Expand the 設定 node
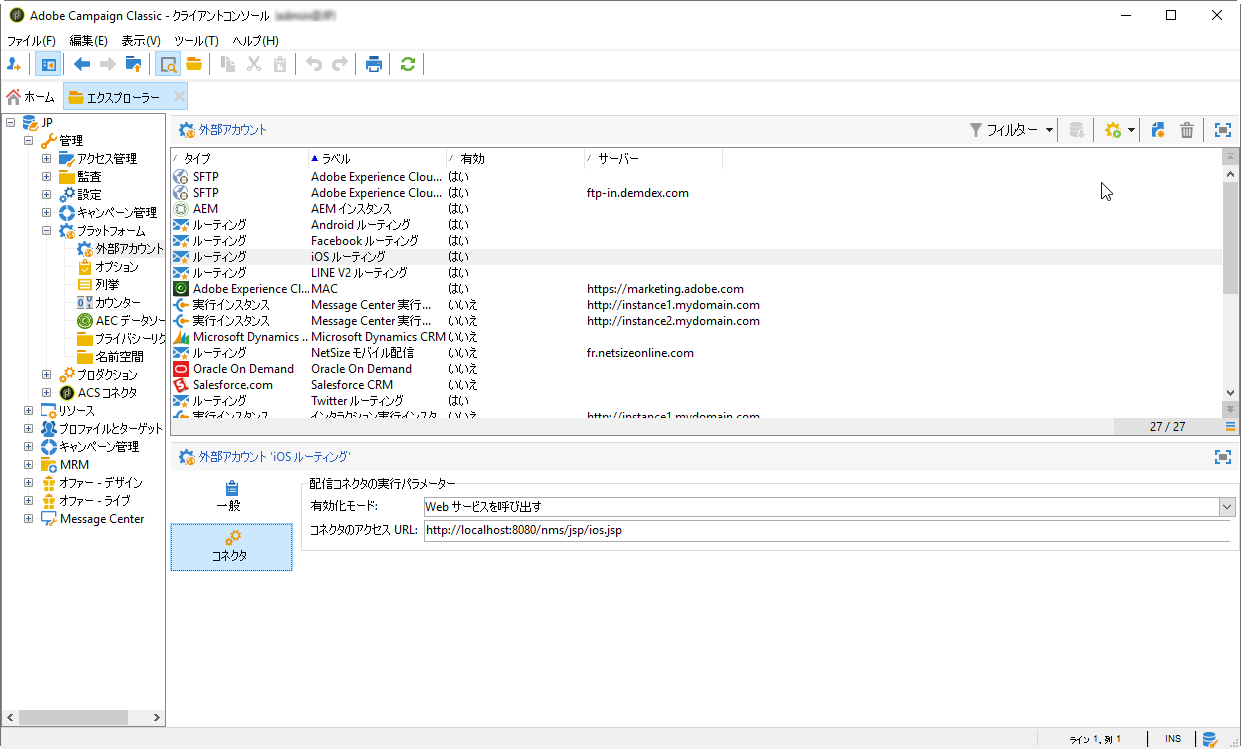Viewport: 1241px width, 749px height. (46, 195)
